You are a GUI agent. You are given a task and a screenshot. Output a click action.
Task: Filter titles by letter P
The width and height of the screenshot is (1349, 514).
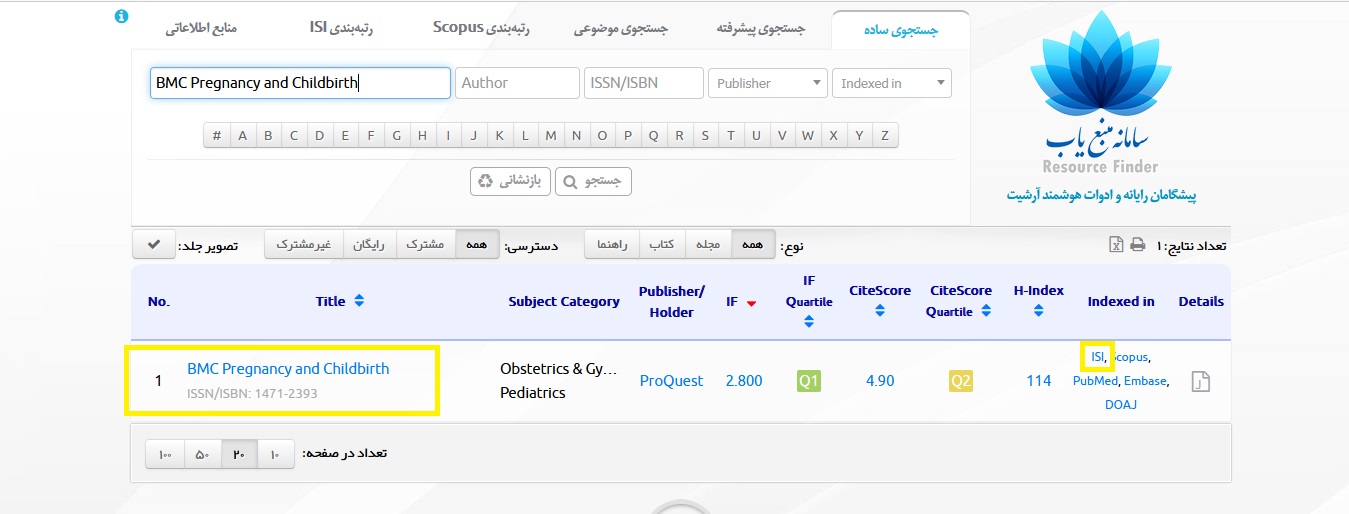(628, 135)
